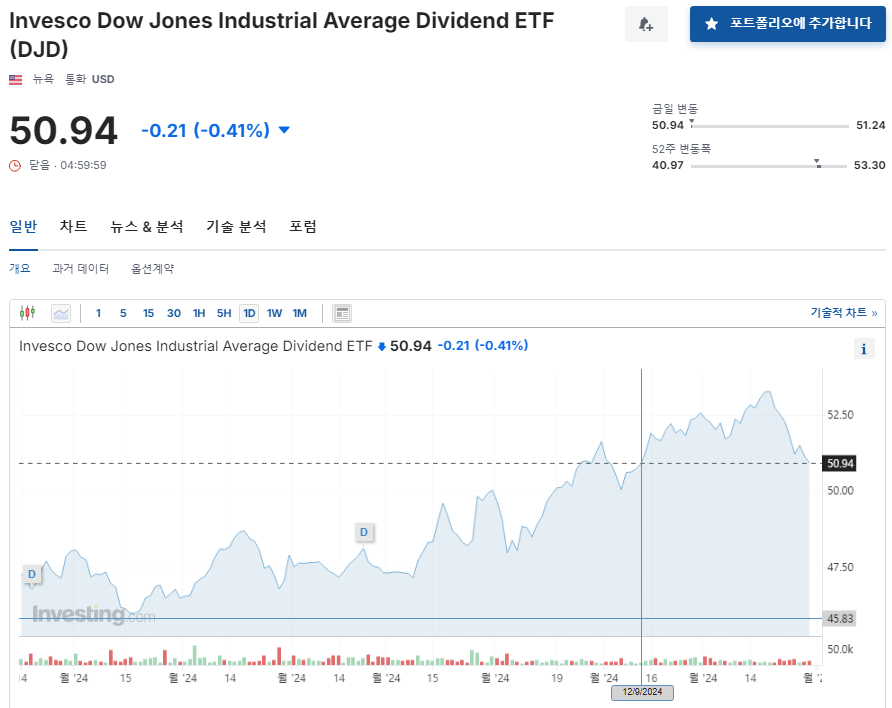
Task: Click the clock icon next to market closed time
Action: click(x=15, y=165)
